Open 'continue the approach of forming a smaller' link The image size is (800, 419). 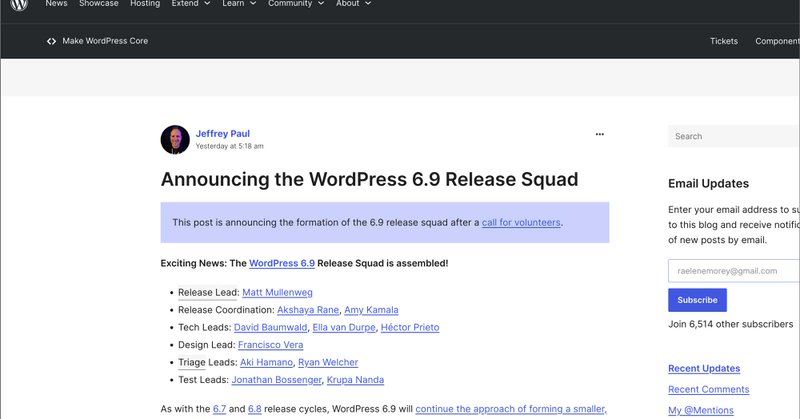511,409
